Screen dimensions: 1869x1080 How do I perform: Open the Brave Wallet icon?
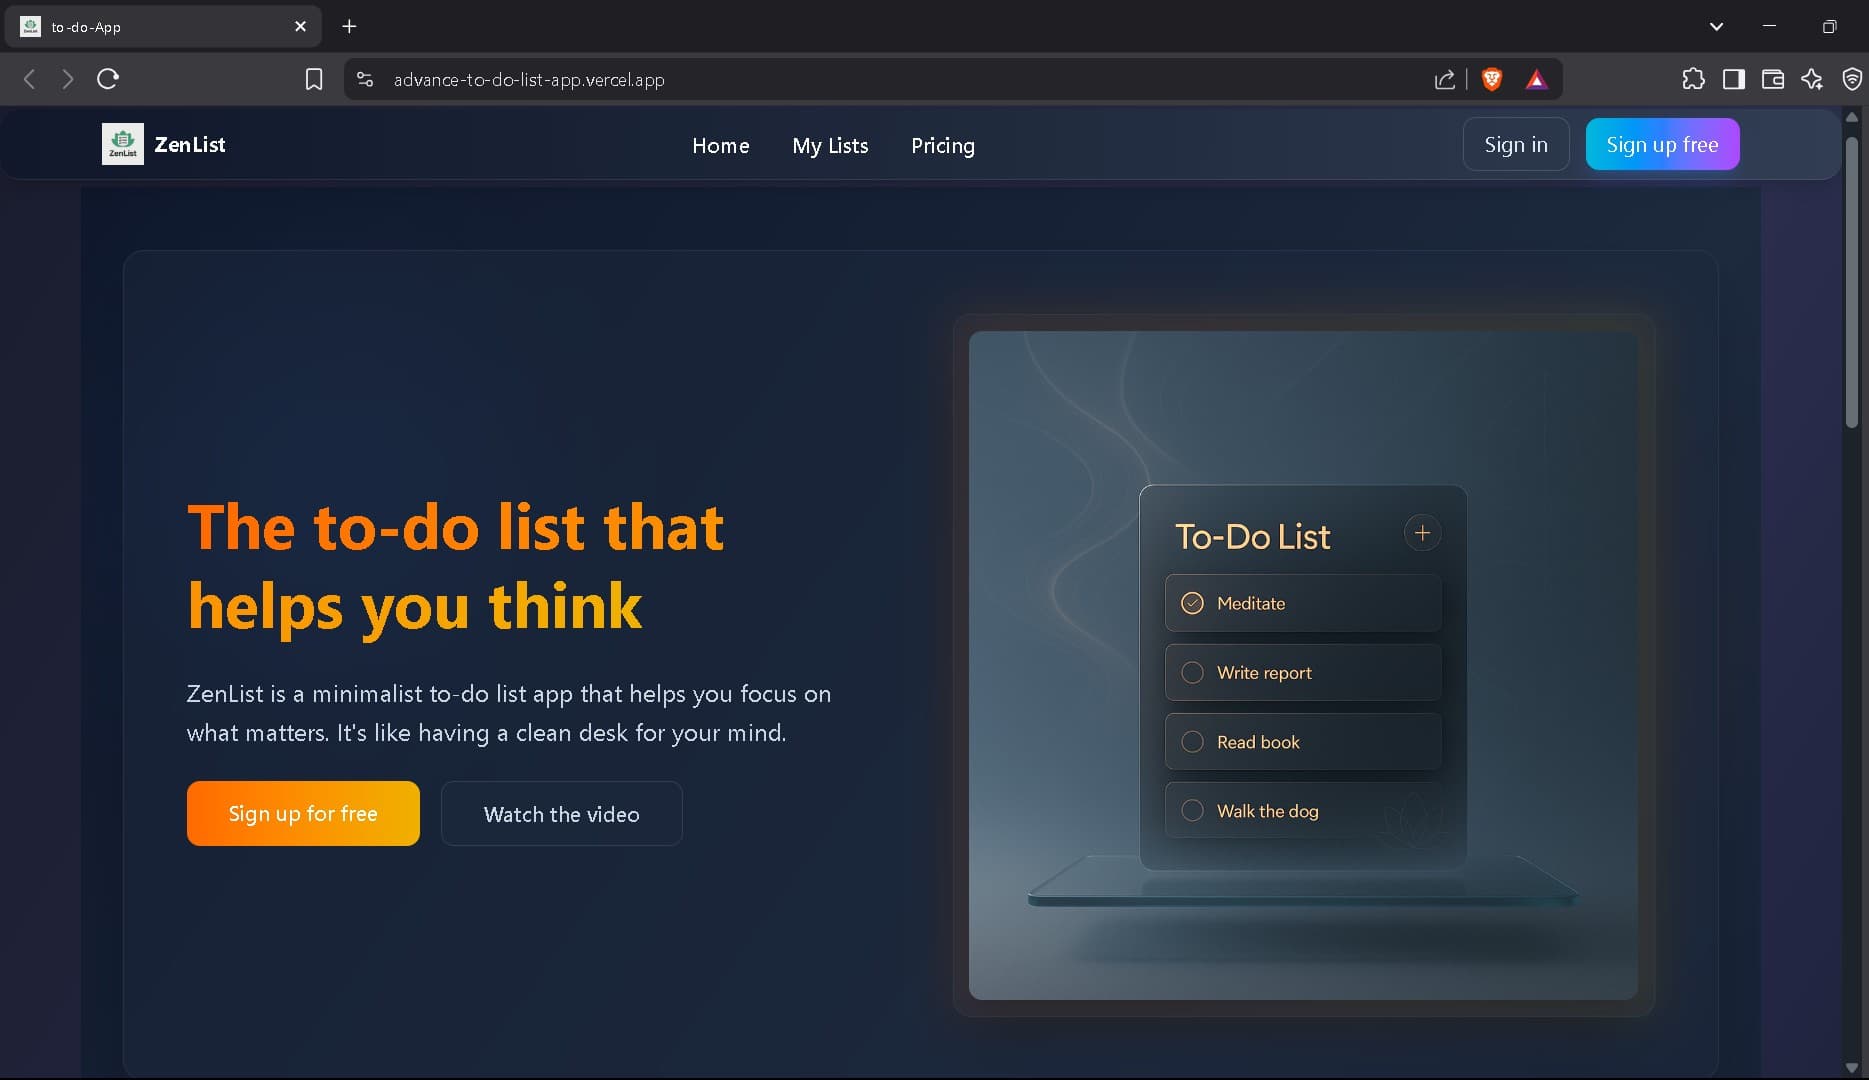[x=1772, y=79]
